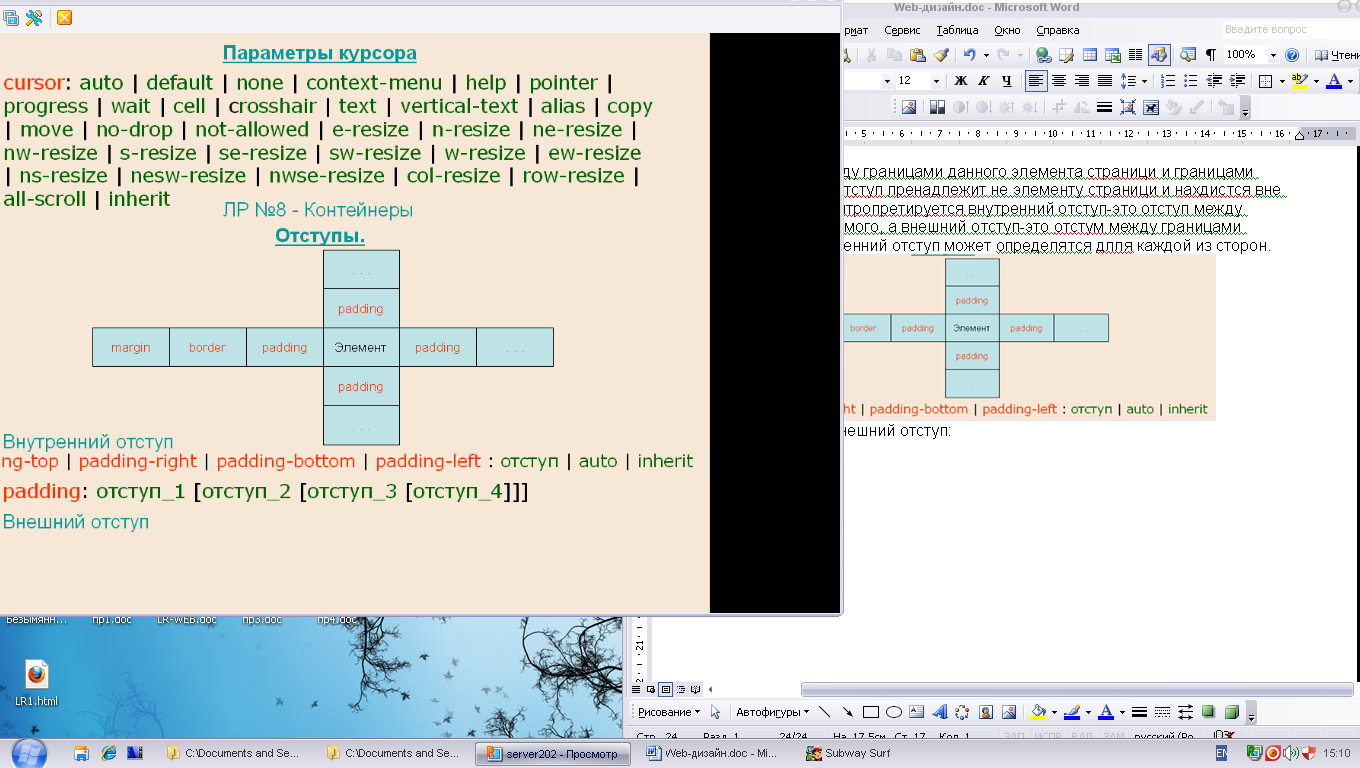Open the Автофигуры dropdown

coord(773,712)
